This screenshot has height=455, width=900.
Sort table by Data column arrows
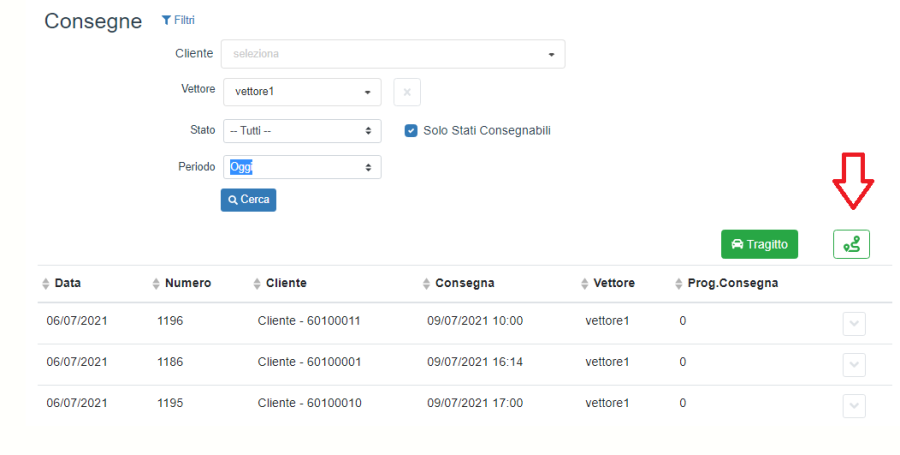pos(46,284)
